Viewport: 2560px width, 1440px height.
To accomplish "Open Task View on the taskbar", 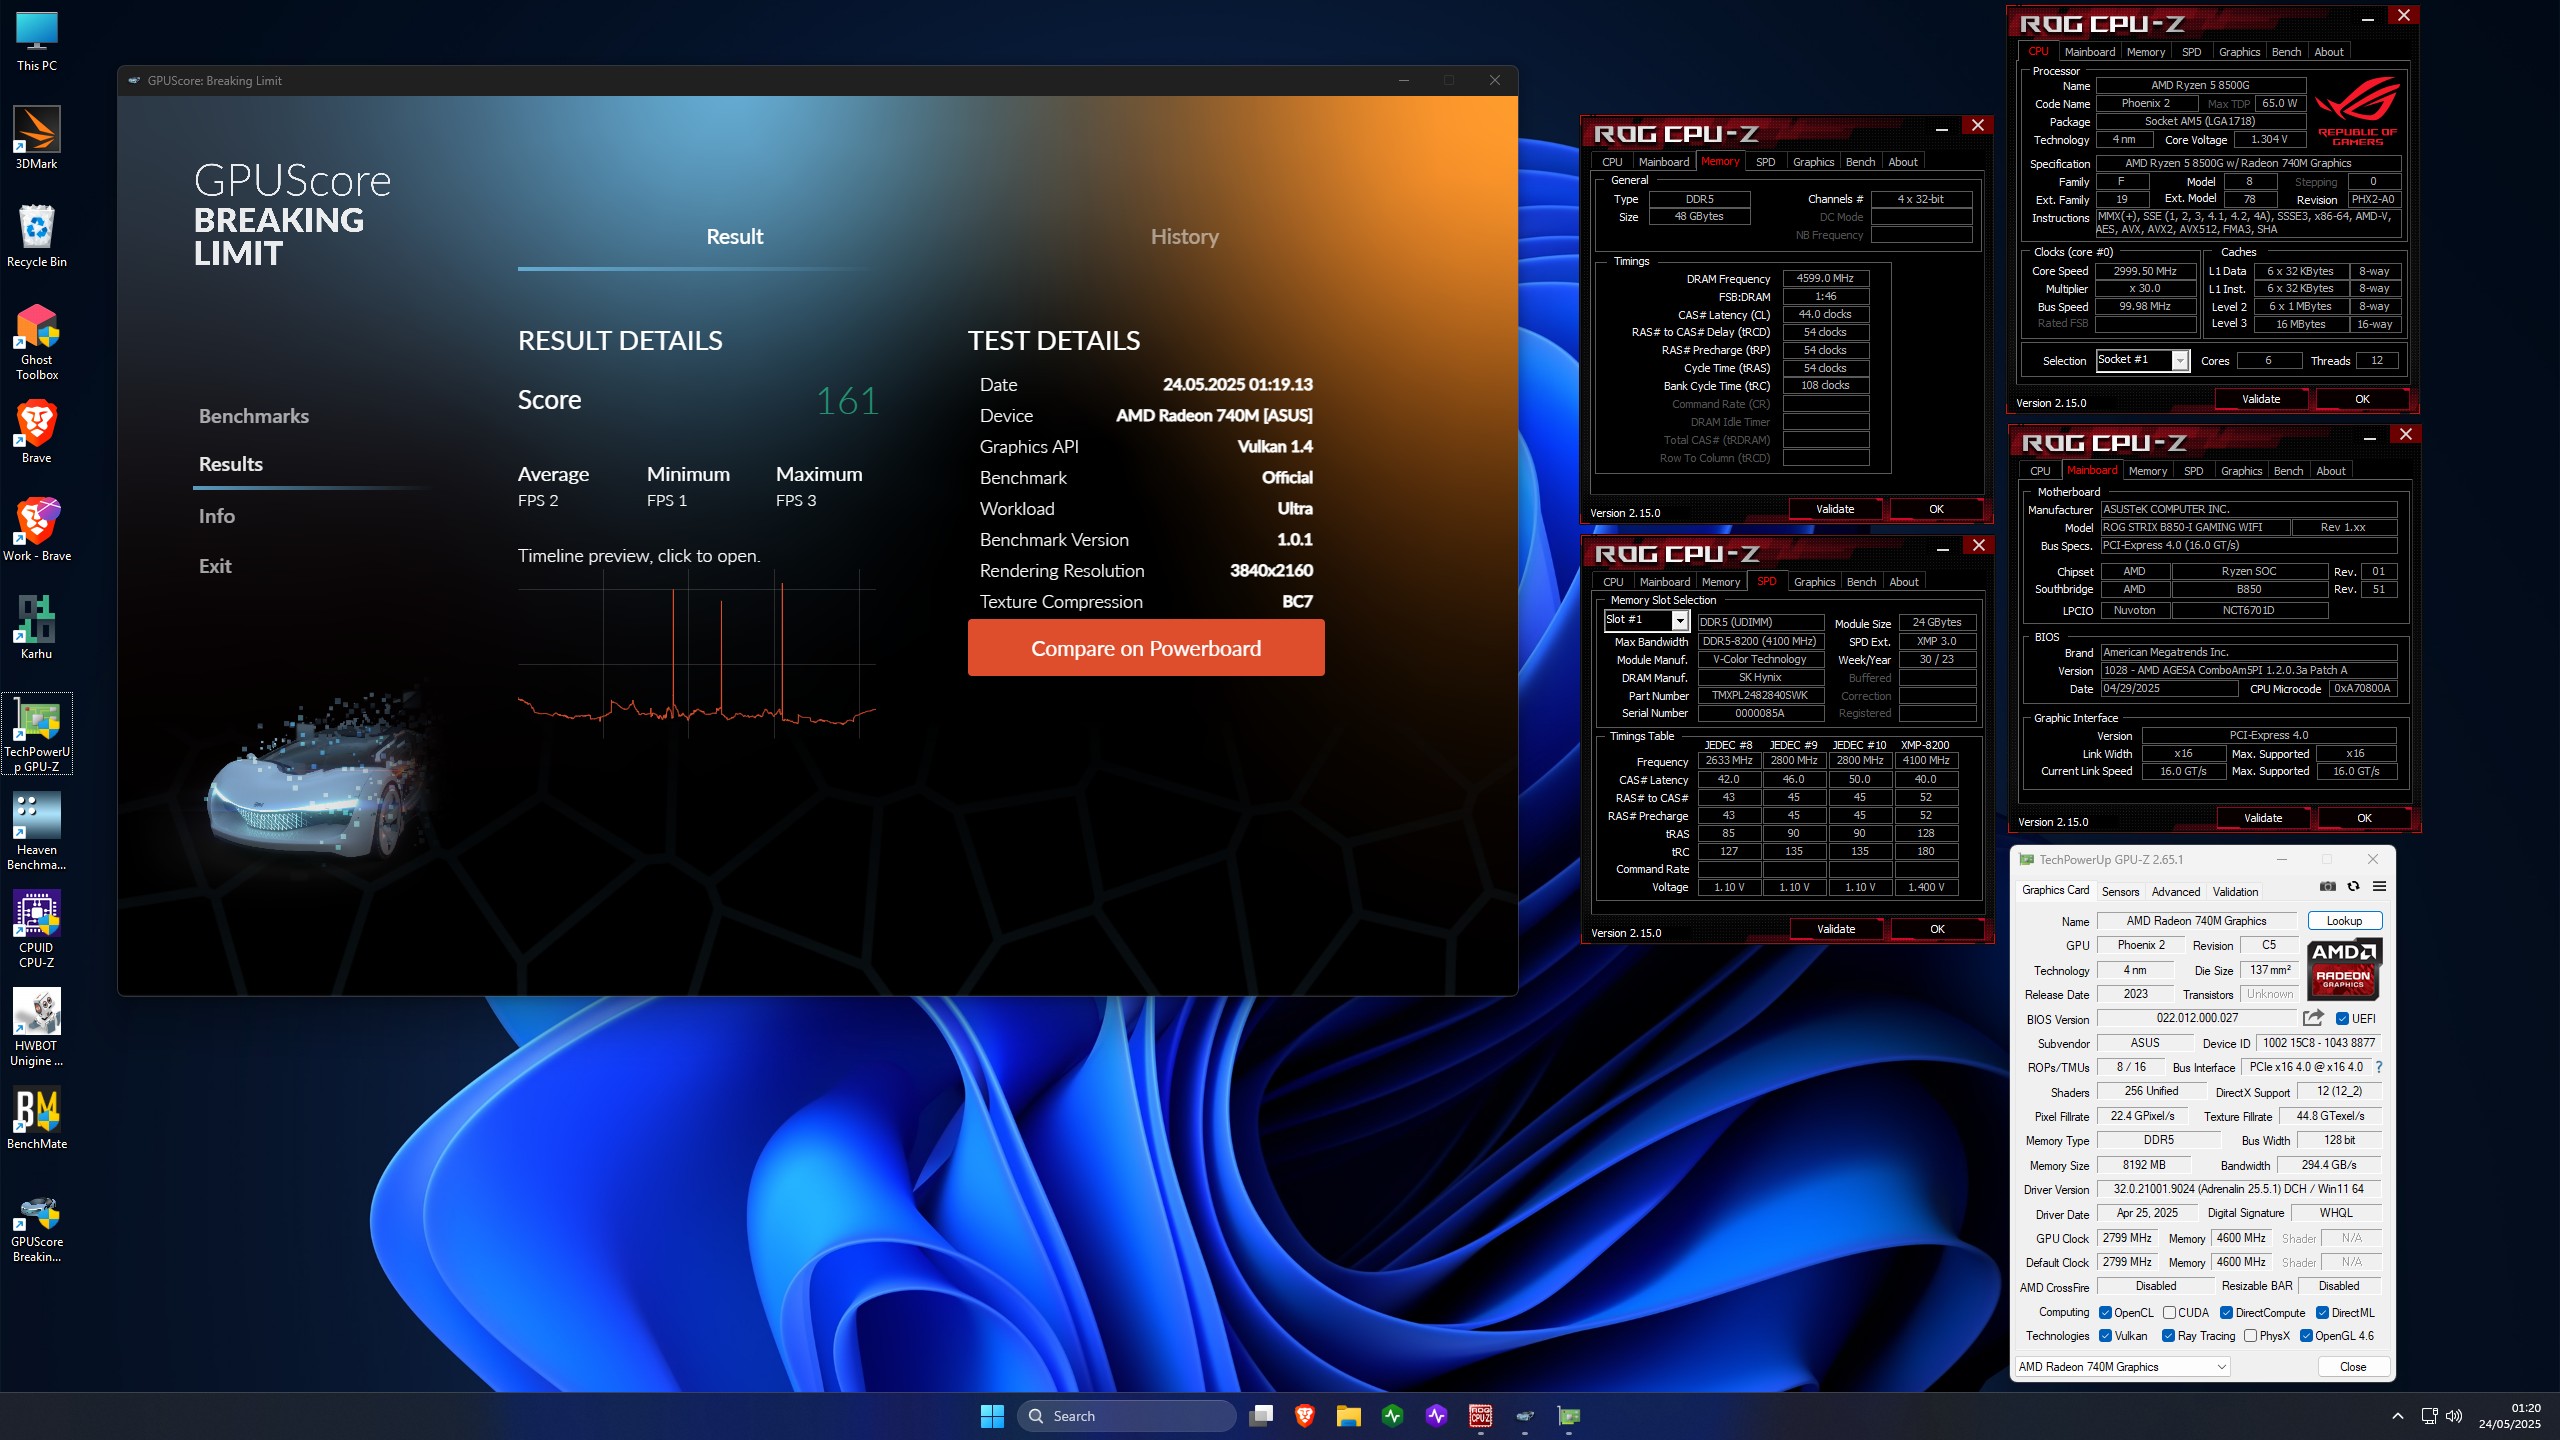I will (x=1261, y=1416).
